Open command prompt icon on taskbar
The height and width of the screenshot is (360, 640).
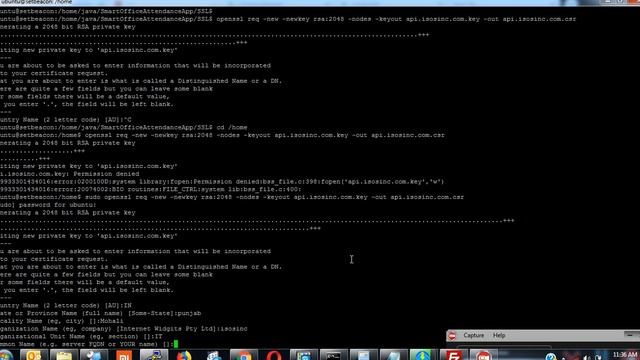[x=333, y=355]
